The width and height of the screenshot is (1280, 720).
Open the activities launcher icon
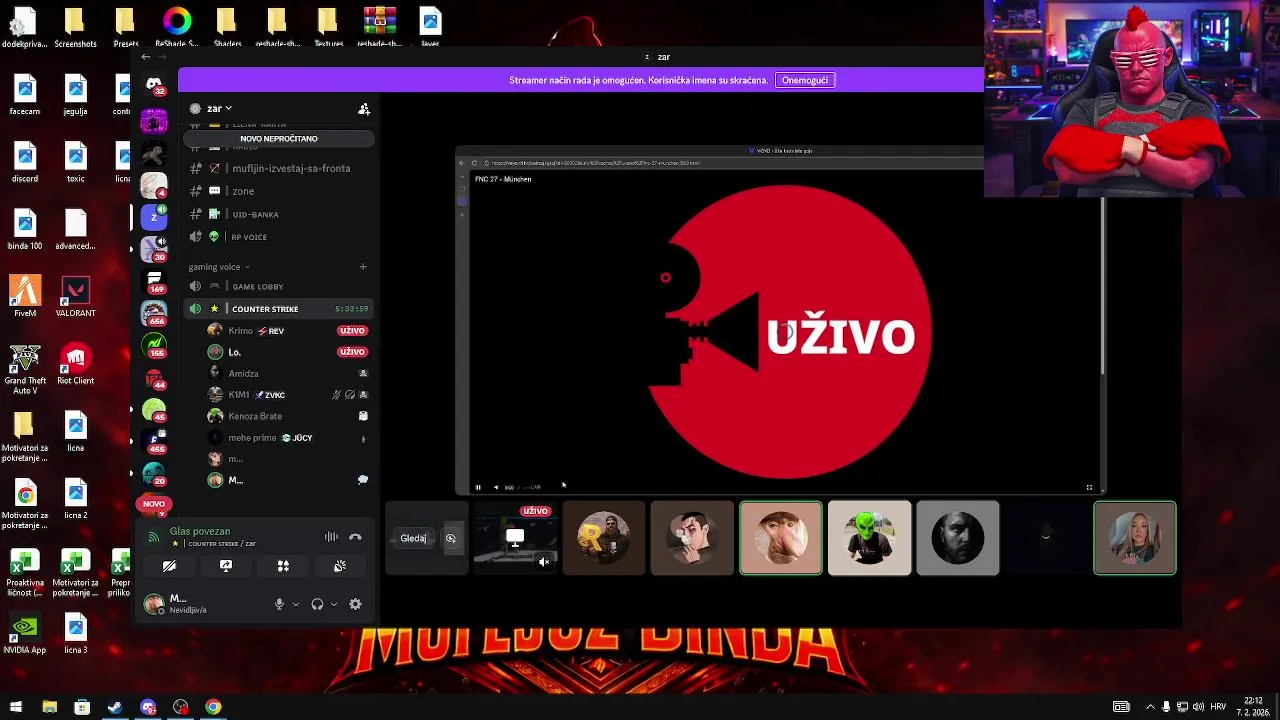coord(283,566)
